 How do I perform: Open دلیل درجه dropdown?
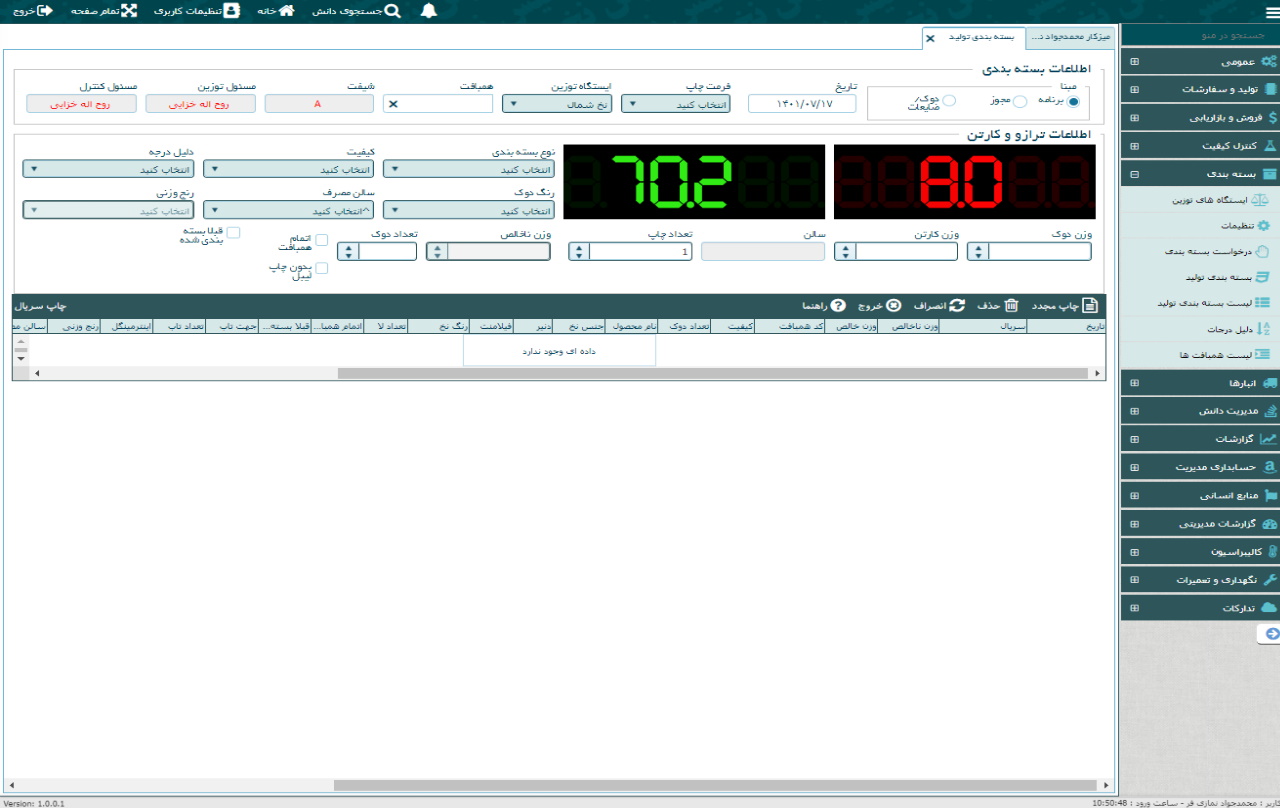(x=108, y=169)
